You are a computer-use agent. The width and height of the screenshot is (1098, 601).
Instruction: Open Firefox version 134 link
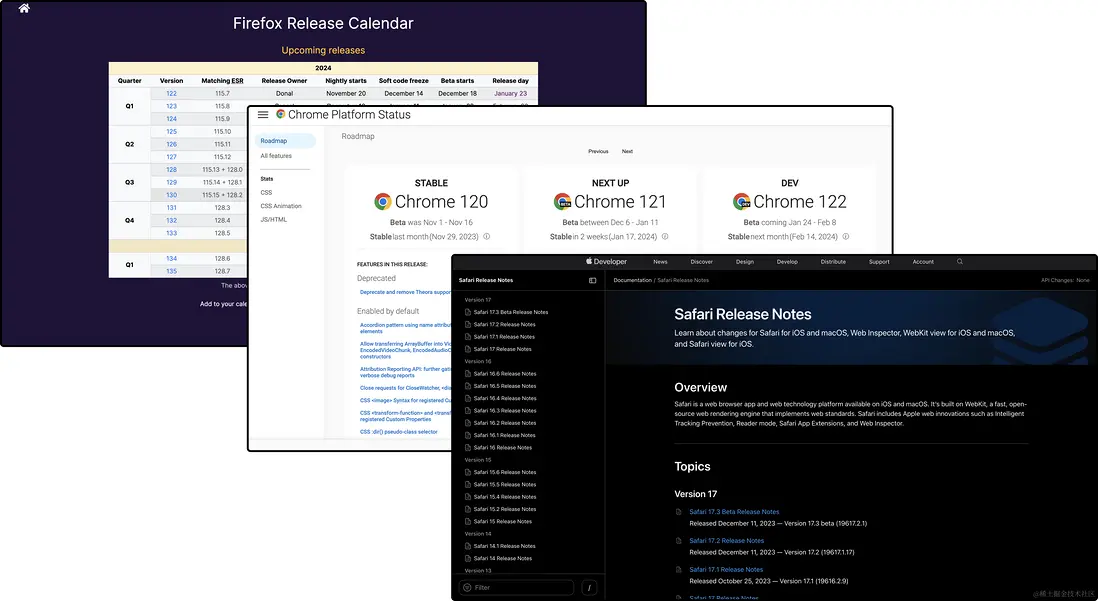172,258
